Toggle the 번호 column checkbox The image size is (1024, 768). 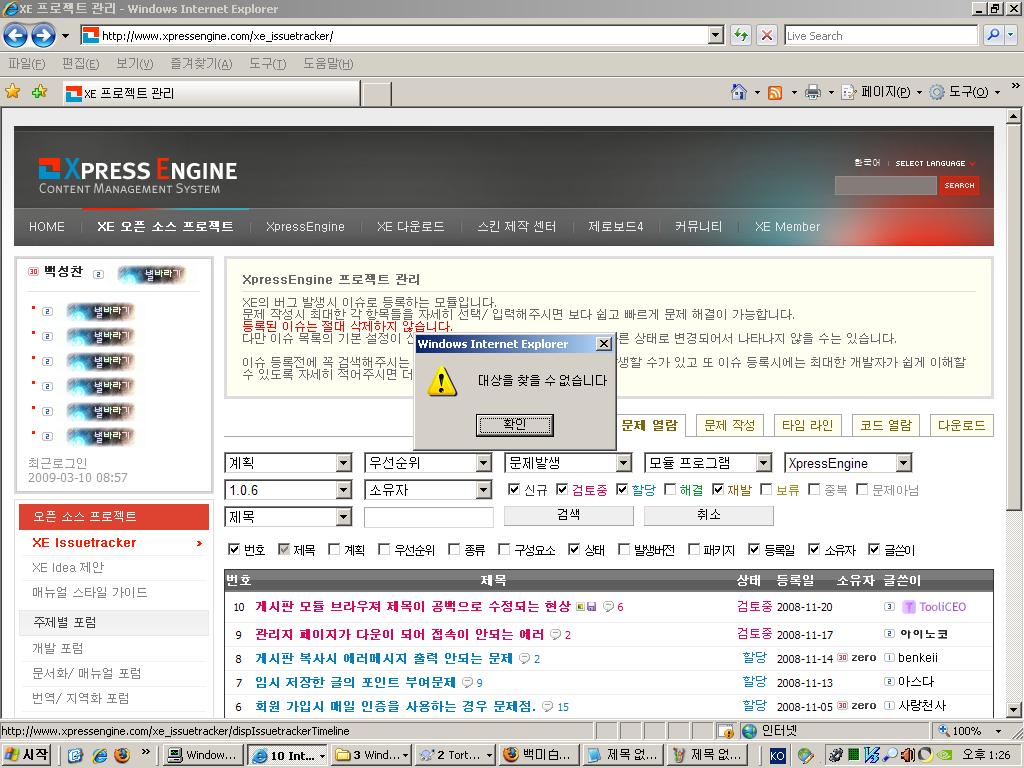point(234,549)
